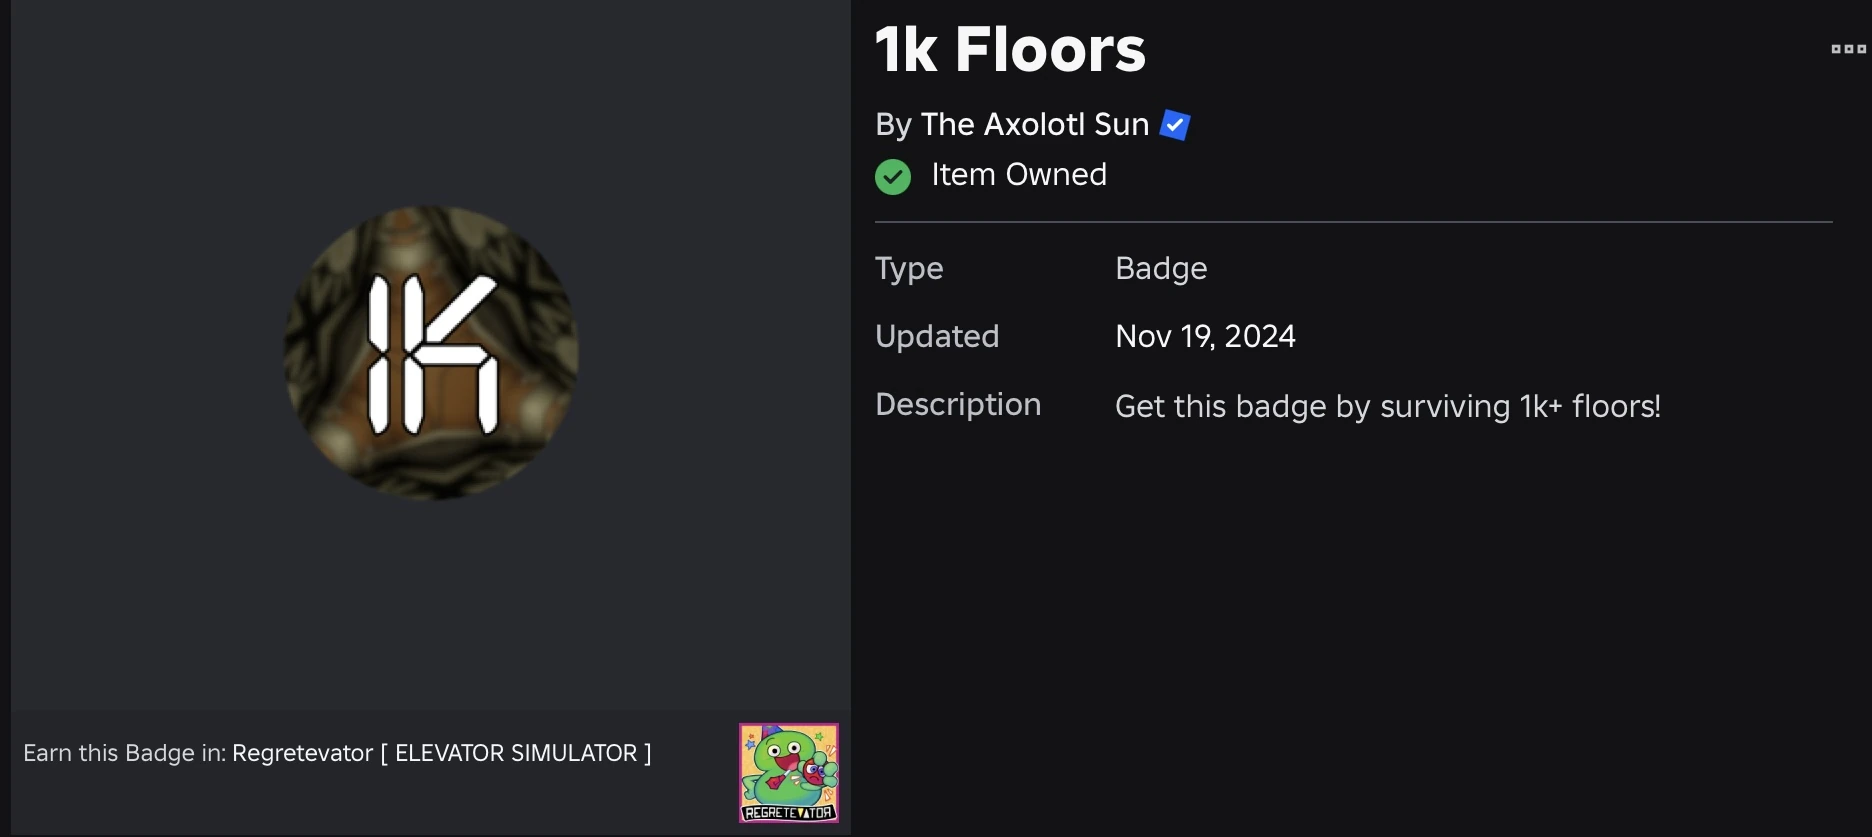Select the badge description text
Screen dimensions: 1872x837
coord(1388,406)
